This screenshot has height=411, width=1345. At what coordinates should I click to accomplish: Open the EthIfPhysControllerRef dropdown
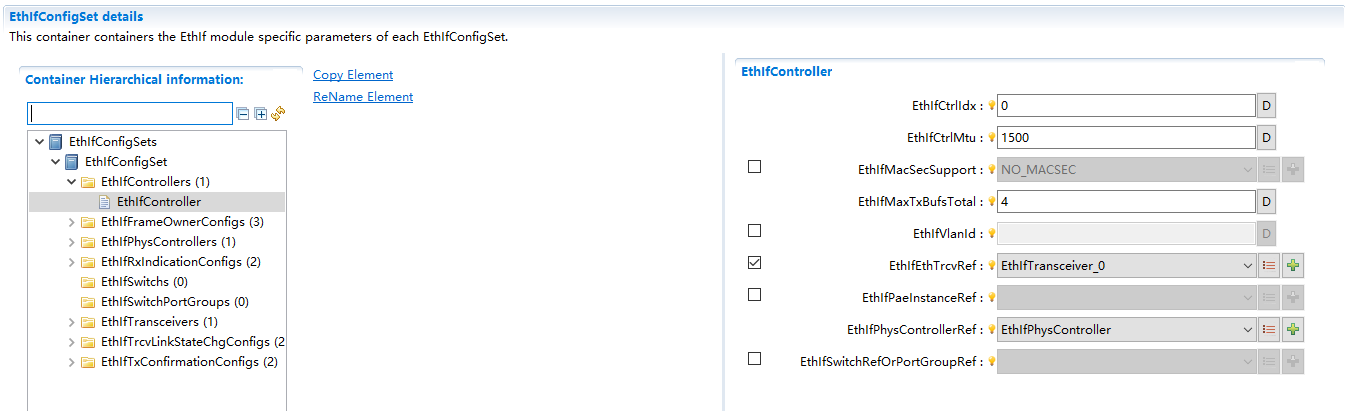pos(1247,330)
